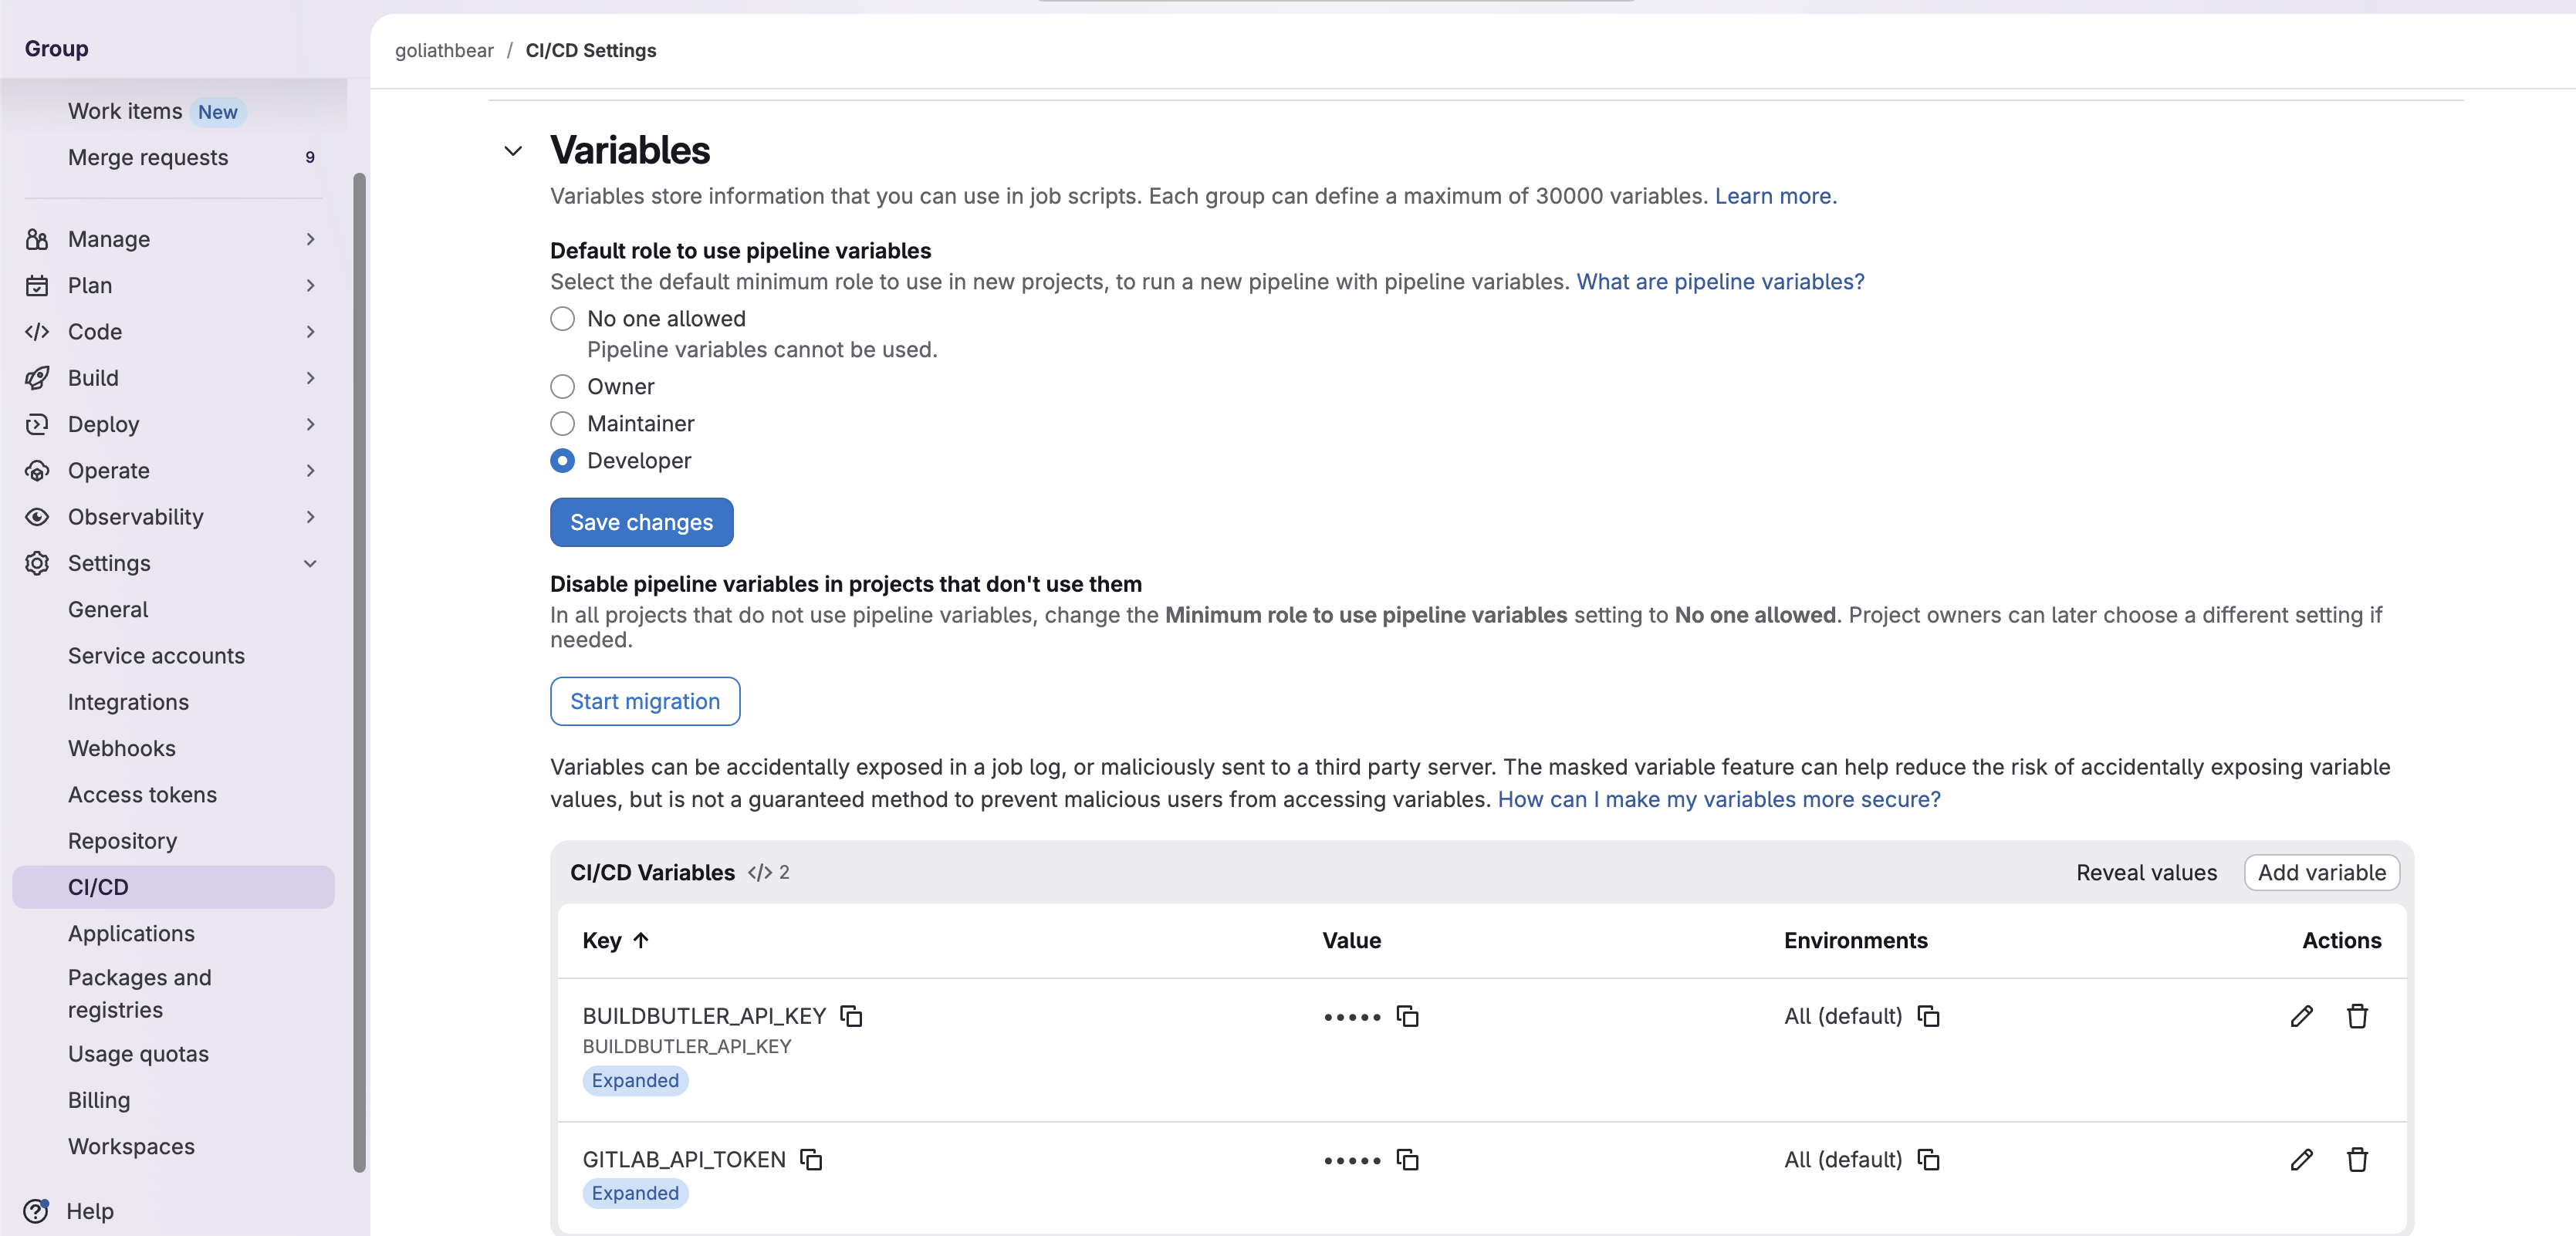Edit the BUILDBUTLER_API_KEY variable using the pencil icon

click(x=2301, y=1016)
